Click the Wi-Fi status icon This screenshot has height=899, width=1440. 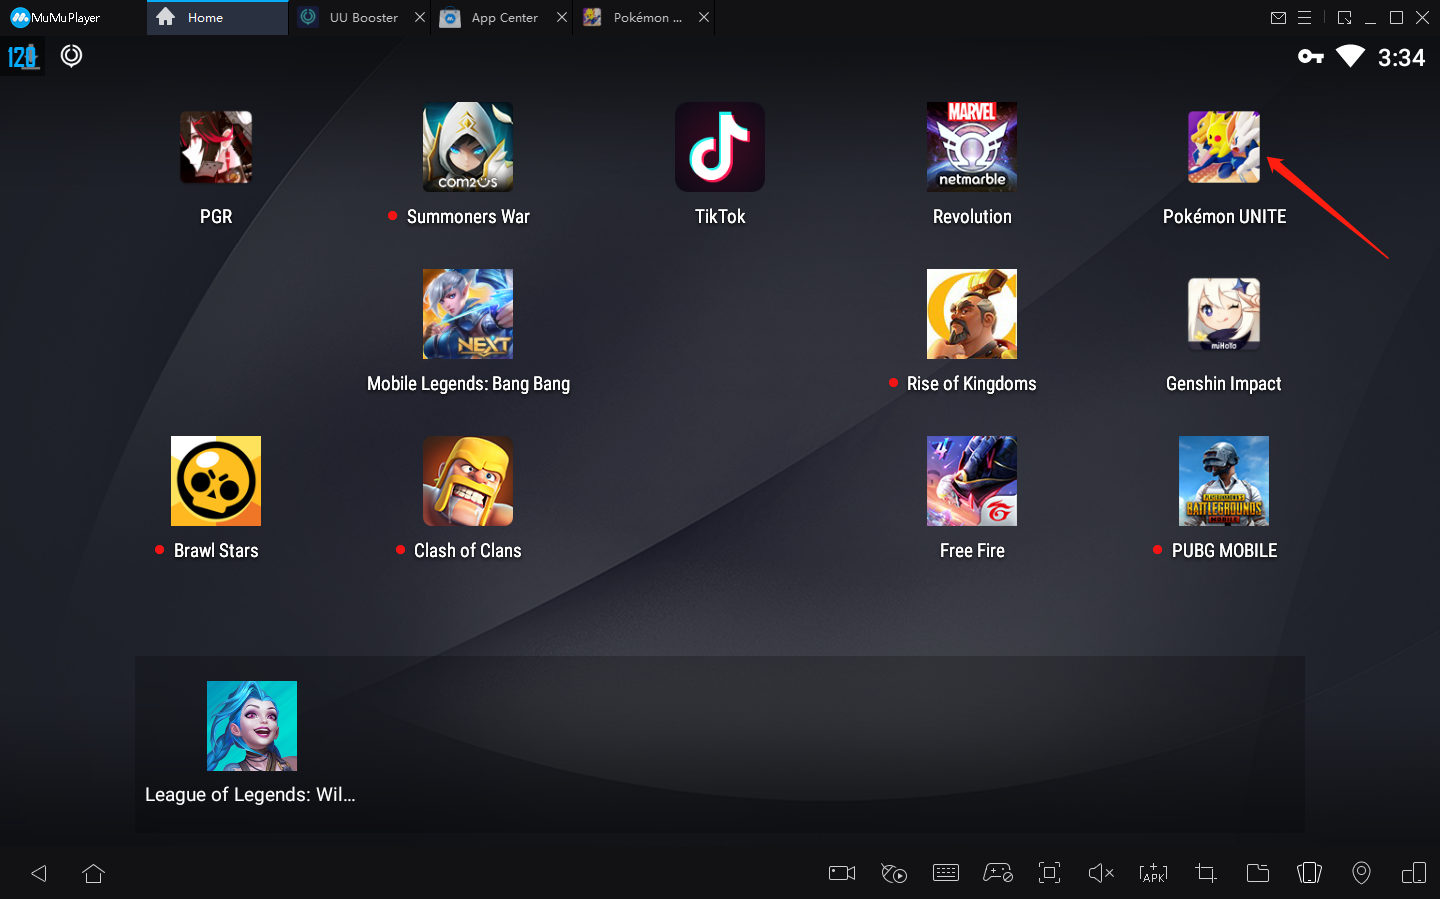(1351, 57)
